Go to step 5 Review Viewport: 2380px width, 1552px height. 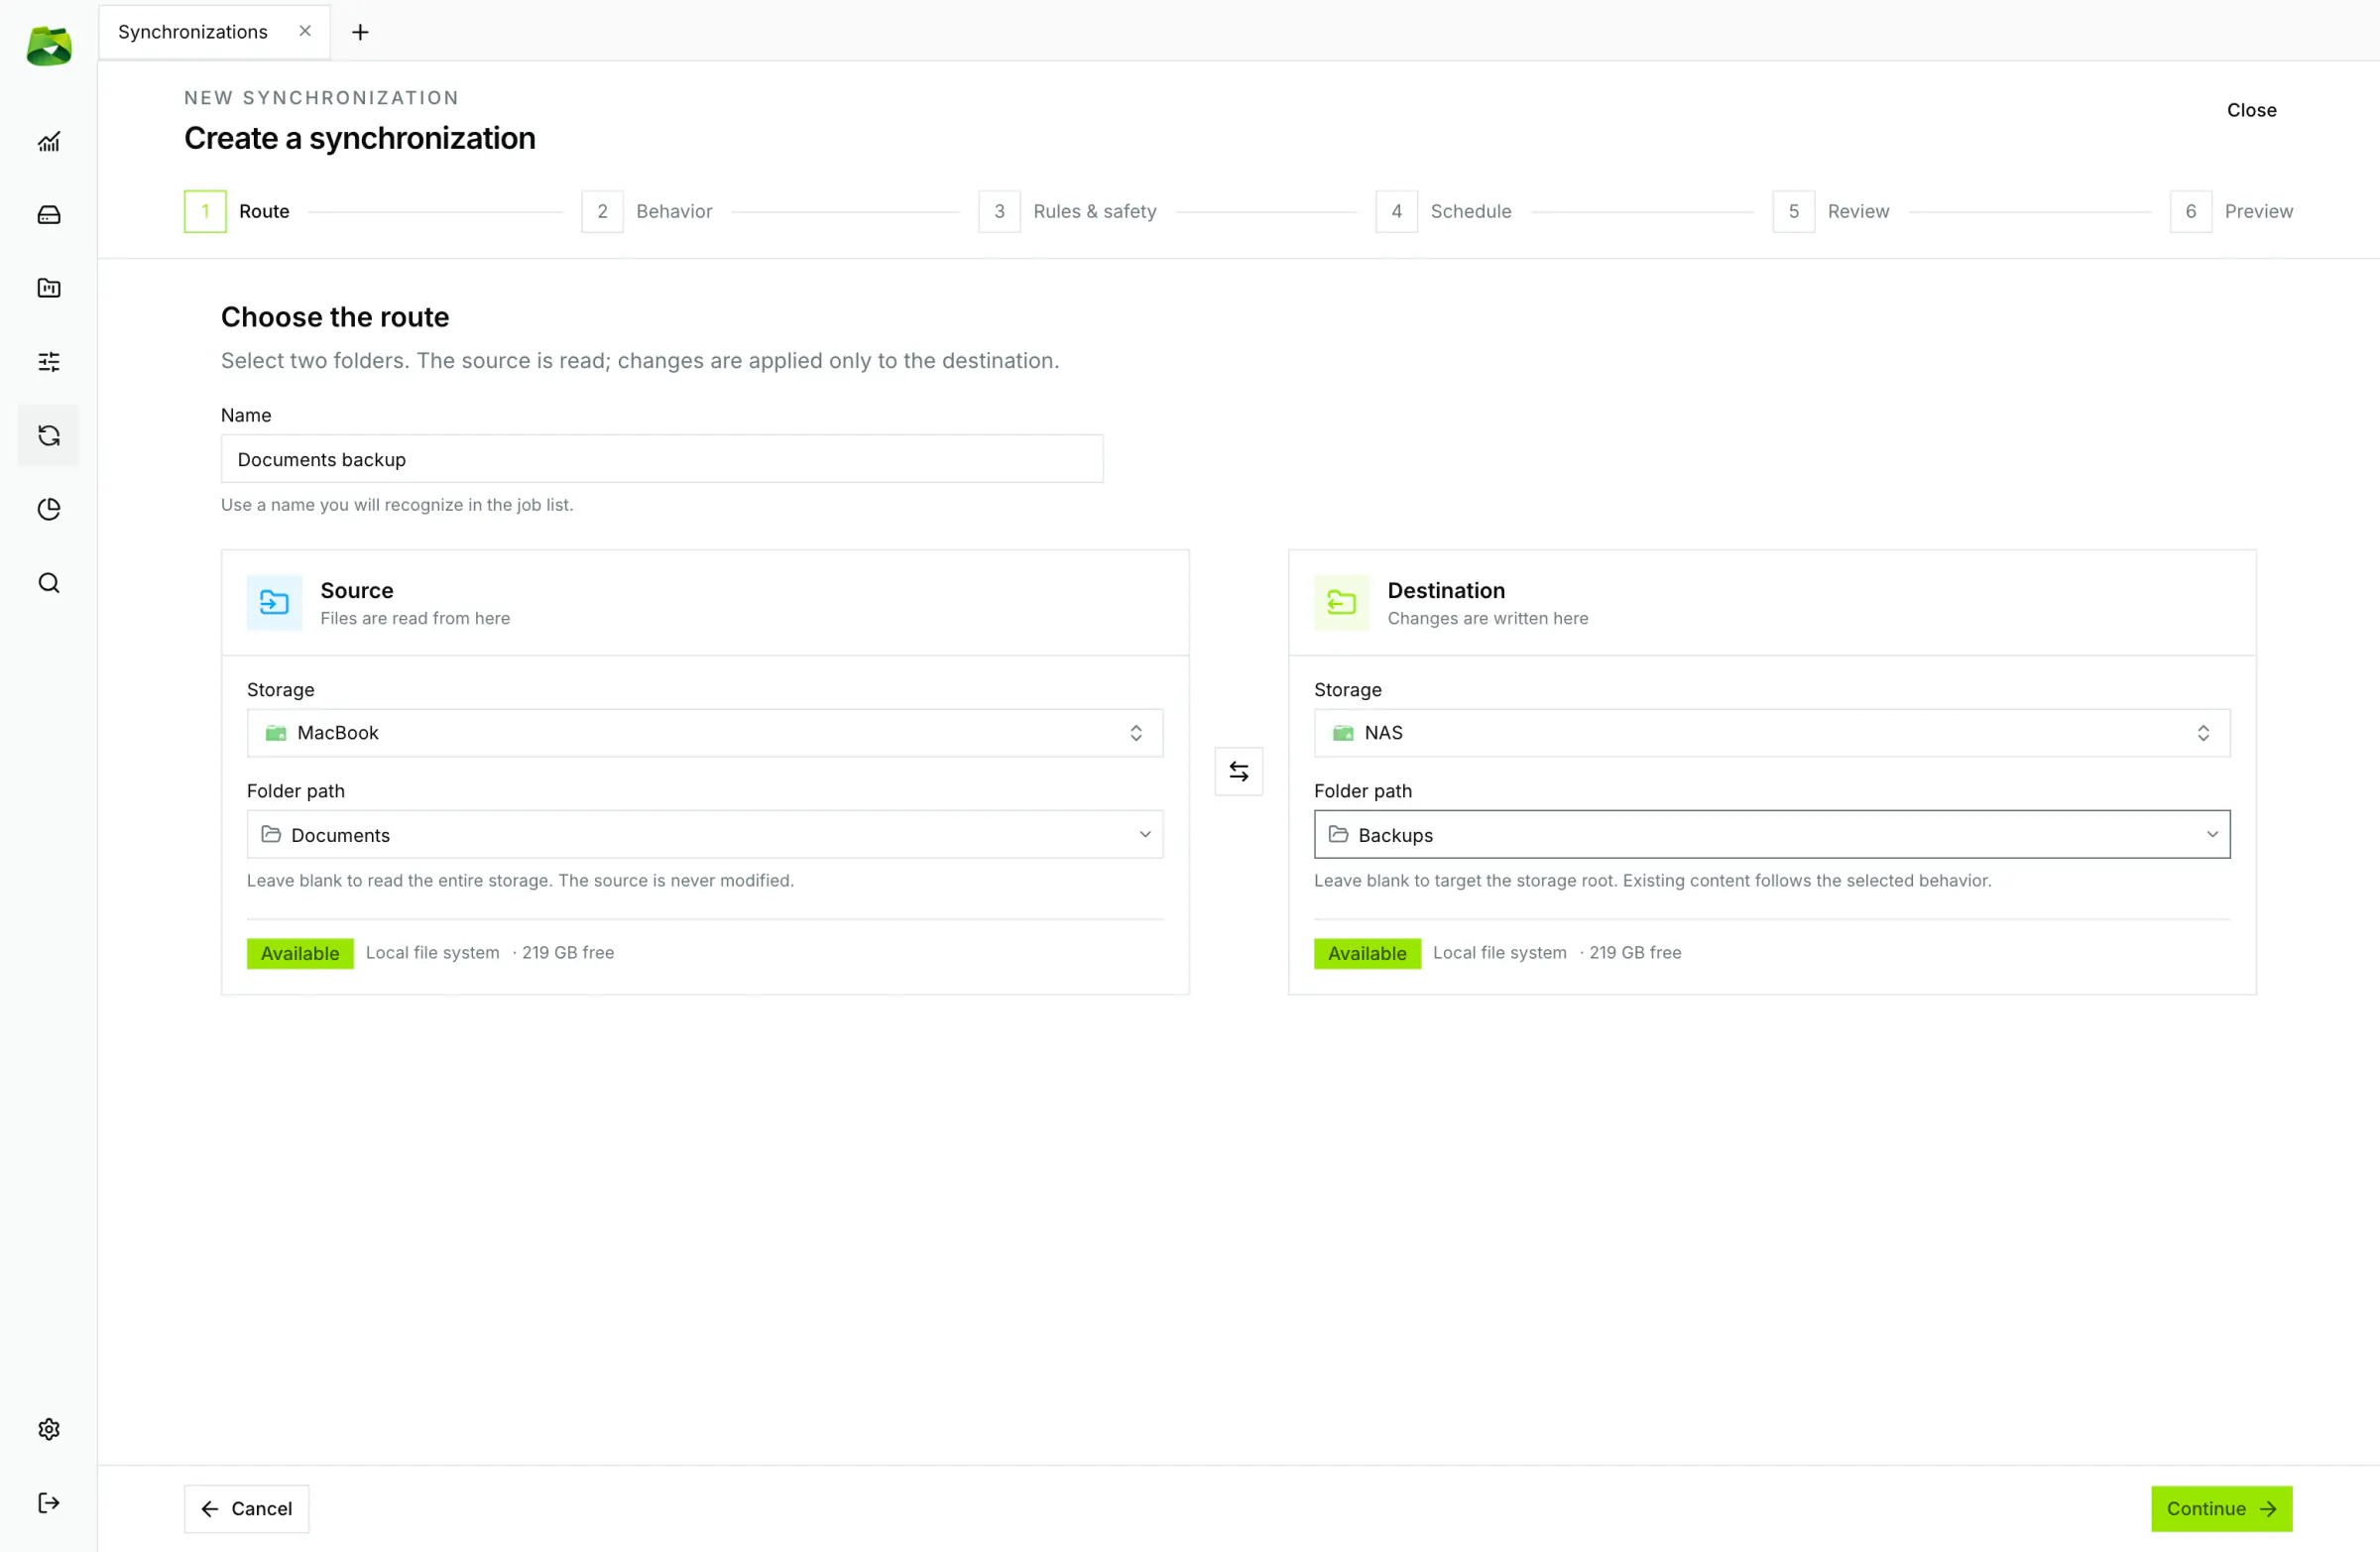pos(1831,211)
